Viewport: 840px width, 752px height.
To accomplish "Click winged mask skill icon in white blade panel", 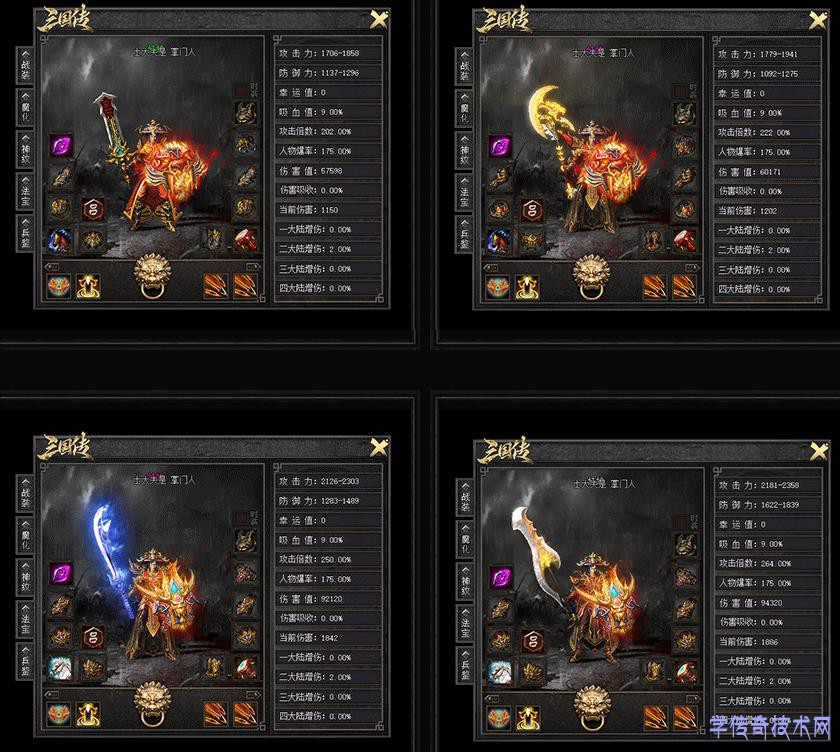I will point(499,718).
